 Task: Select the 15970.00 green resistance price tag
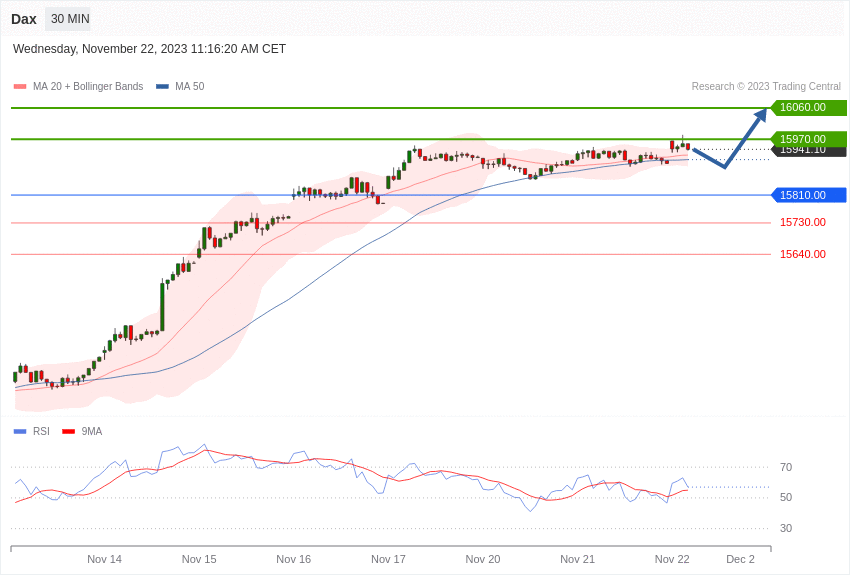(x=808, y=138)
